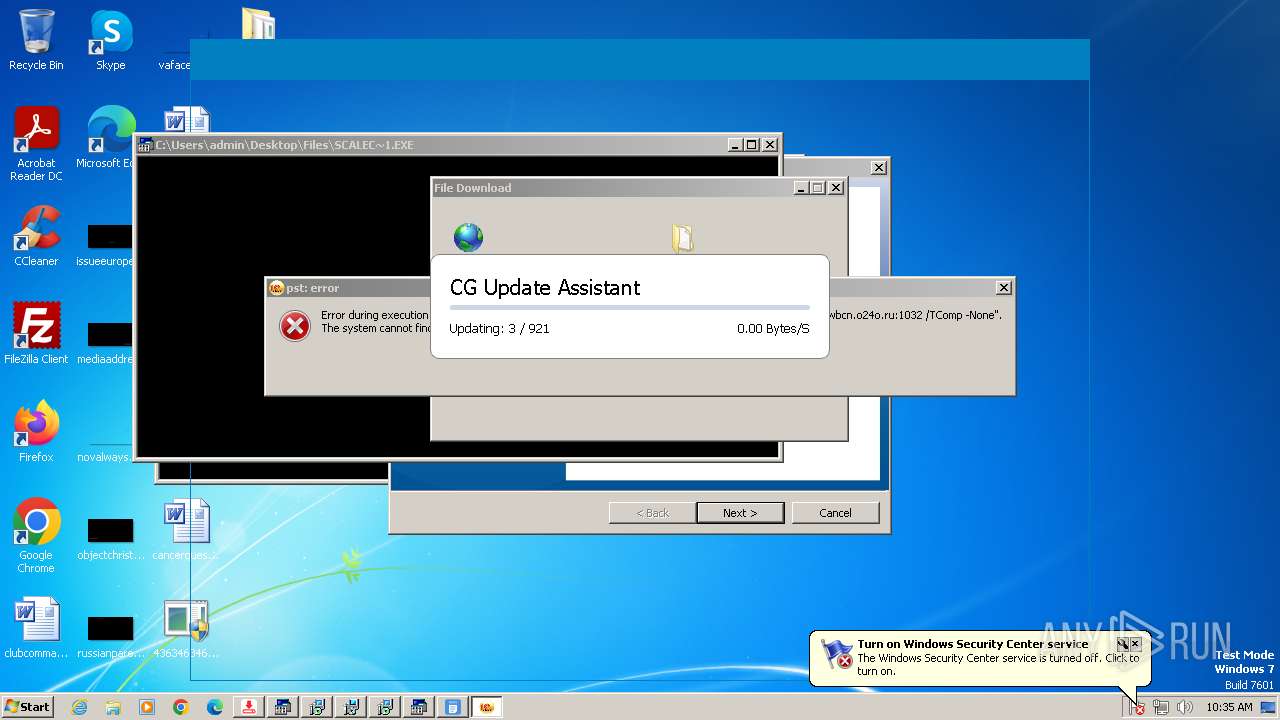This screenshot has height=720, width=1280.
Task: Click the red error icon in pst dialog
Action: (295, 326)
